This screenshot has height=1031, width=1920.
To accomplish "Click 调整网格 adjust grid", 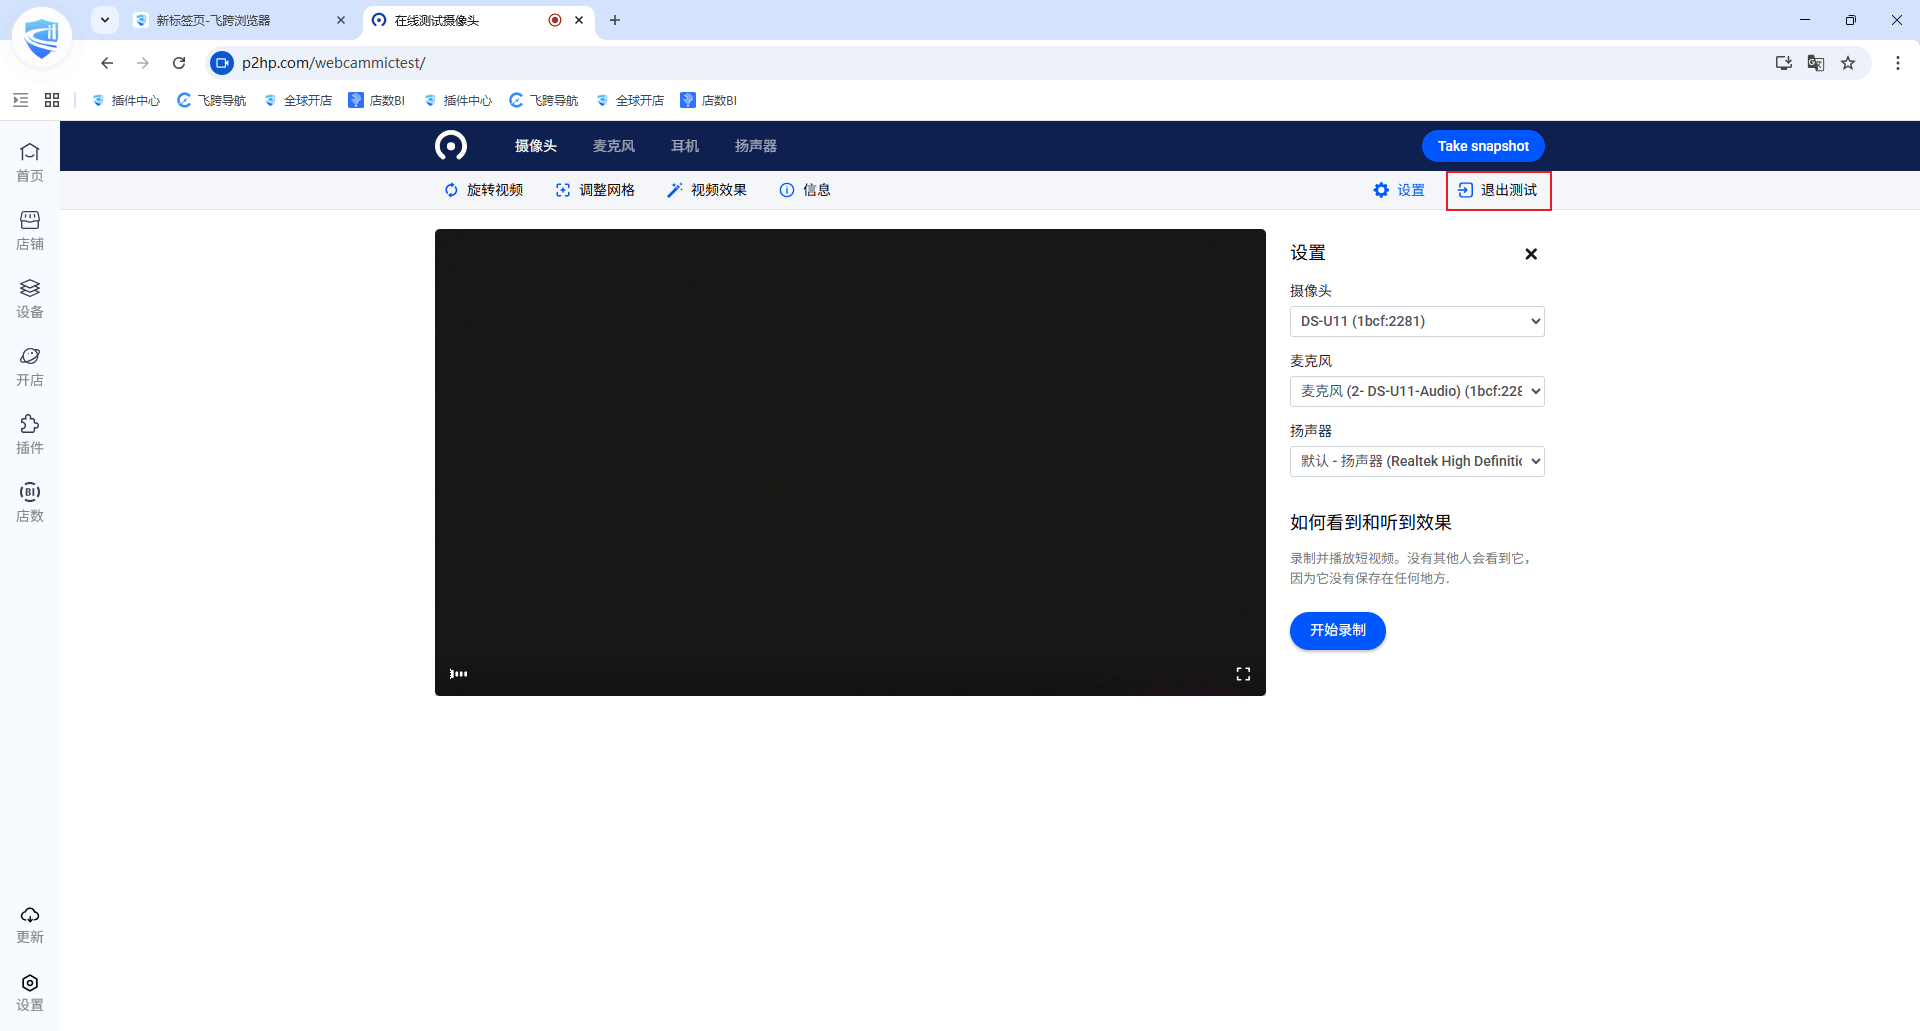I will point(596,190).
